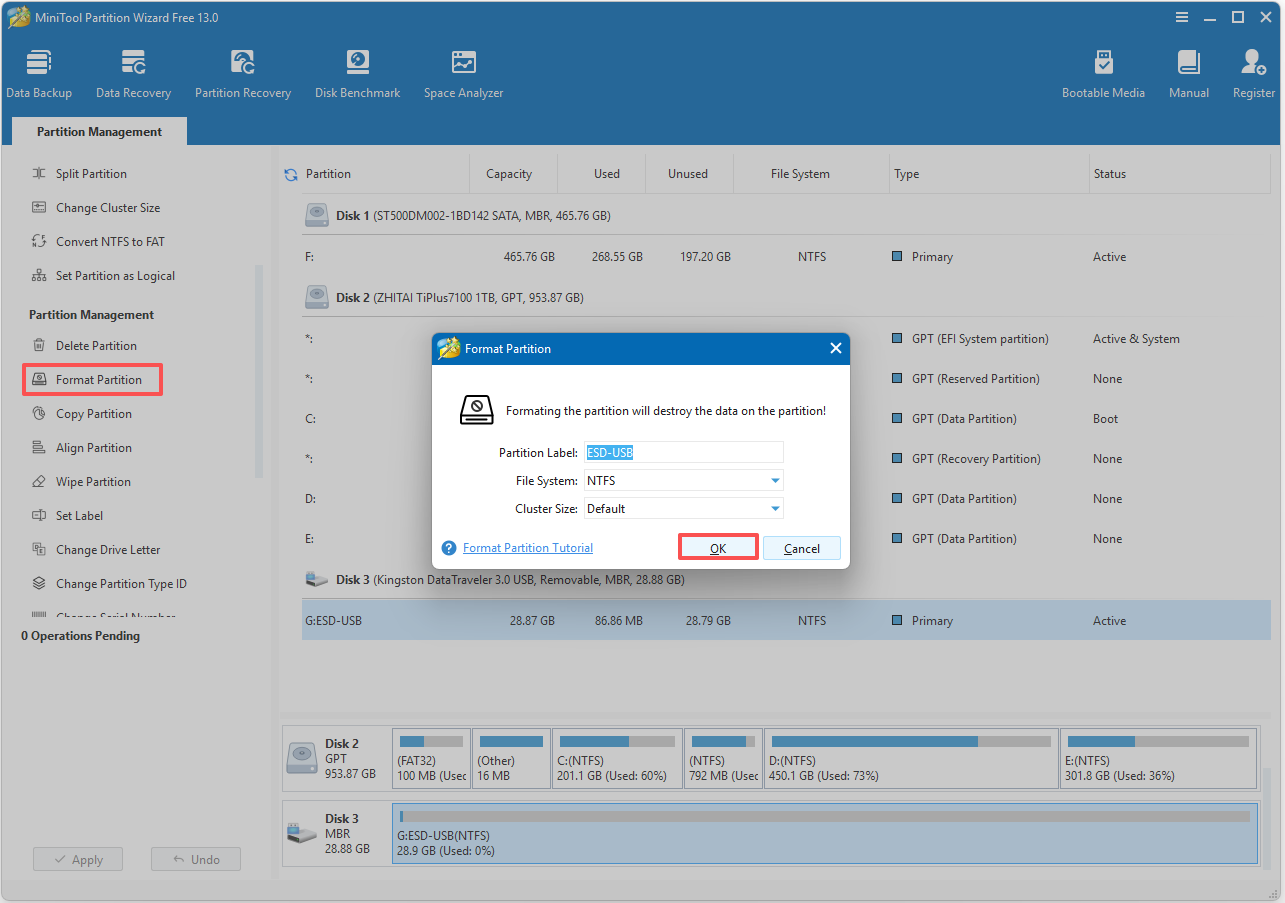This screenshot has width=1285, height=903.
Task: Switch to the Partition Management tab
Action: 98,131
